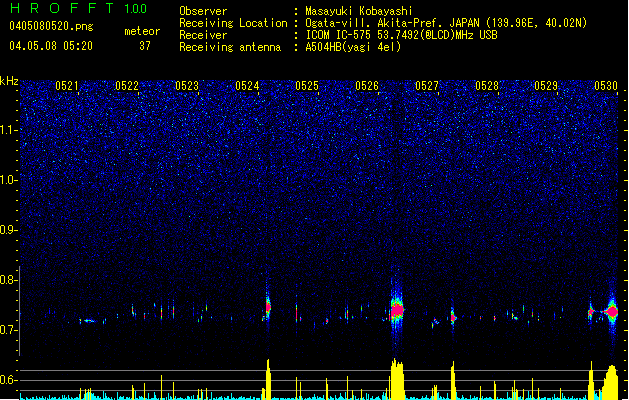The height and width of the screenshot is (400, 629).
Task: Click the date stamp 04.05.08 05:20
Action: point(51,46)
